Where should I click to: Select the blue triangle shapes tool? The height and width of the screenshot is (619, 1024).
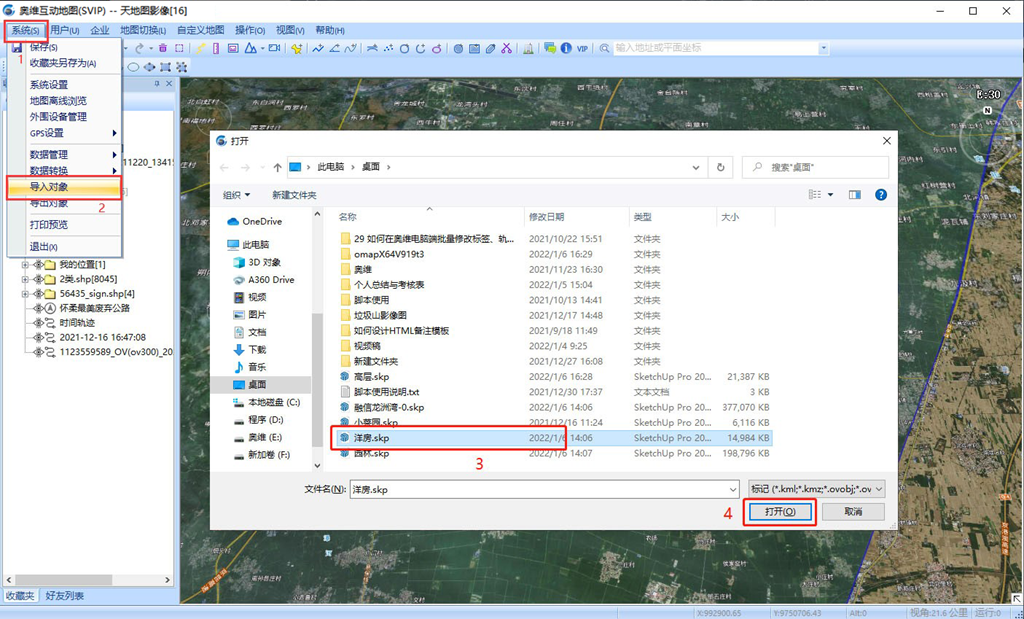pyautogui.click(x=251, y=48)
